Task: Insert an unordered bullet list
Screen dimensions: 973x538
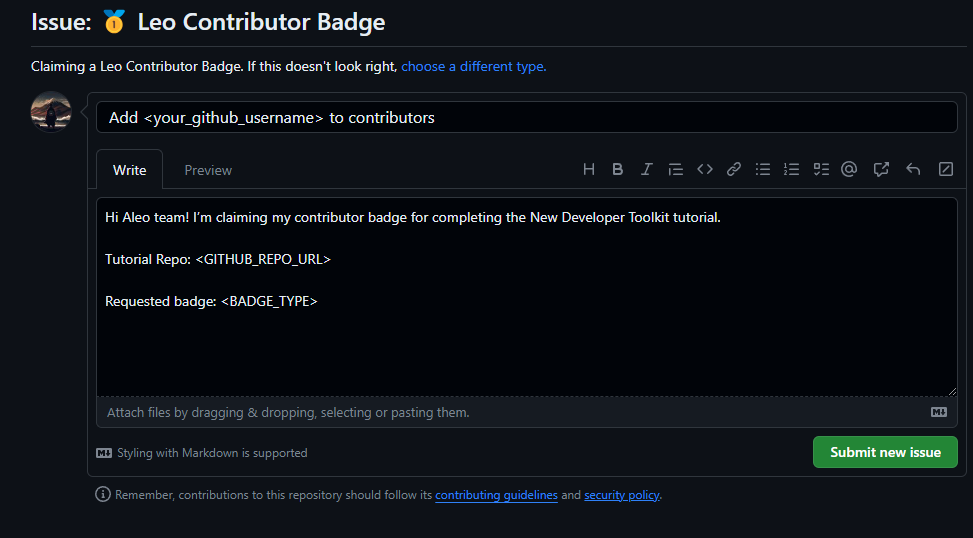Action: [x=763, y=169]
